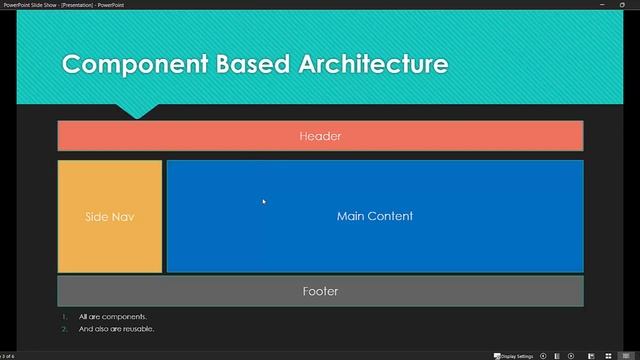Click the 'PowerPoint Slide Show' window title

click(x=64, y=5)
